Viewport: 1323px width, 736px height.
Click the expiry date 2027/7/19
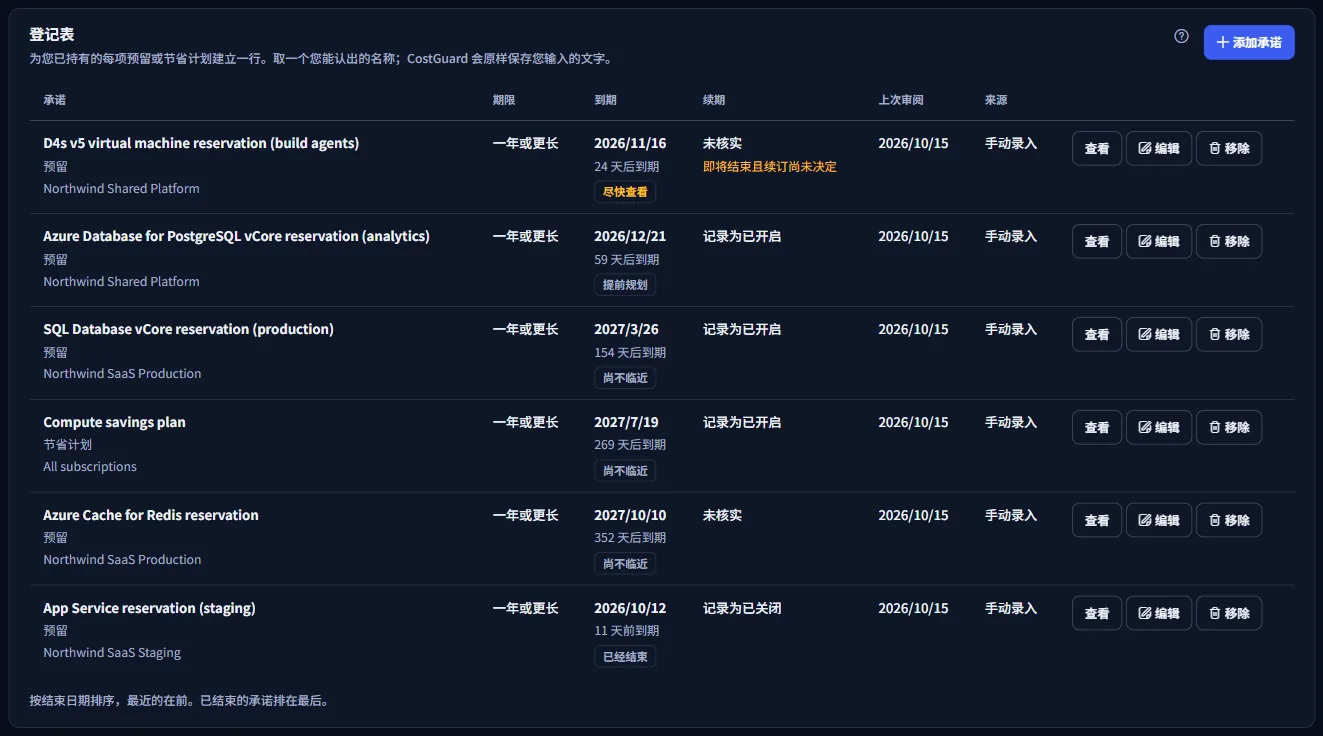point(627,422)
